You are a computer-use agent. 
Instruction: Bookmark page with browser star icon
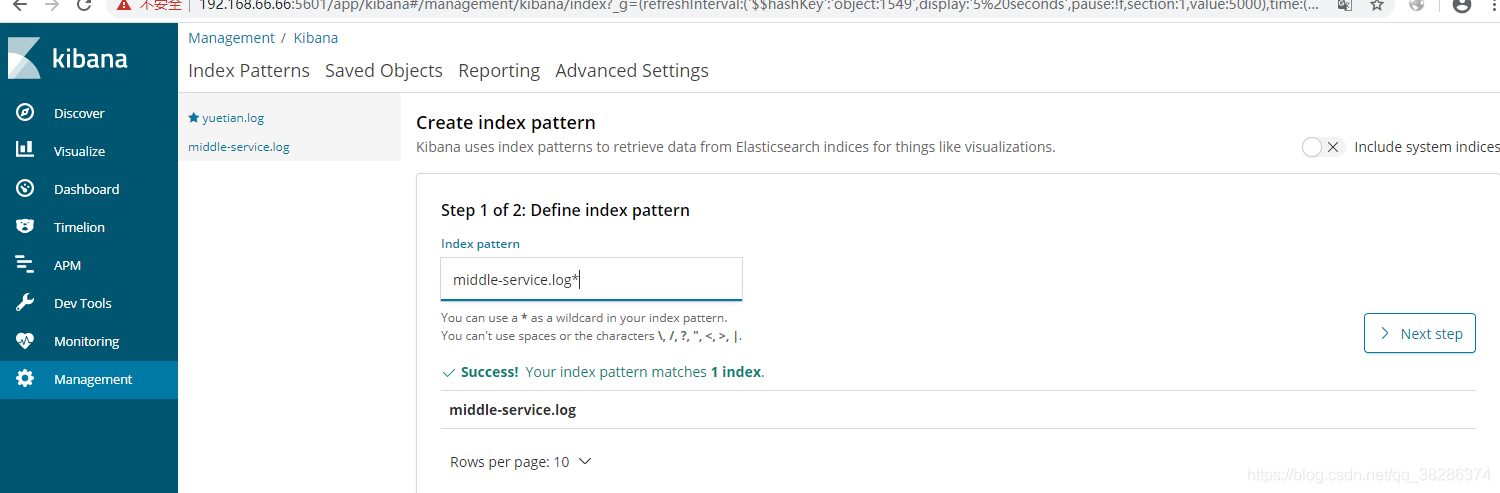pyautogui.click(x=1377, y=5)
